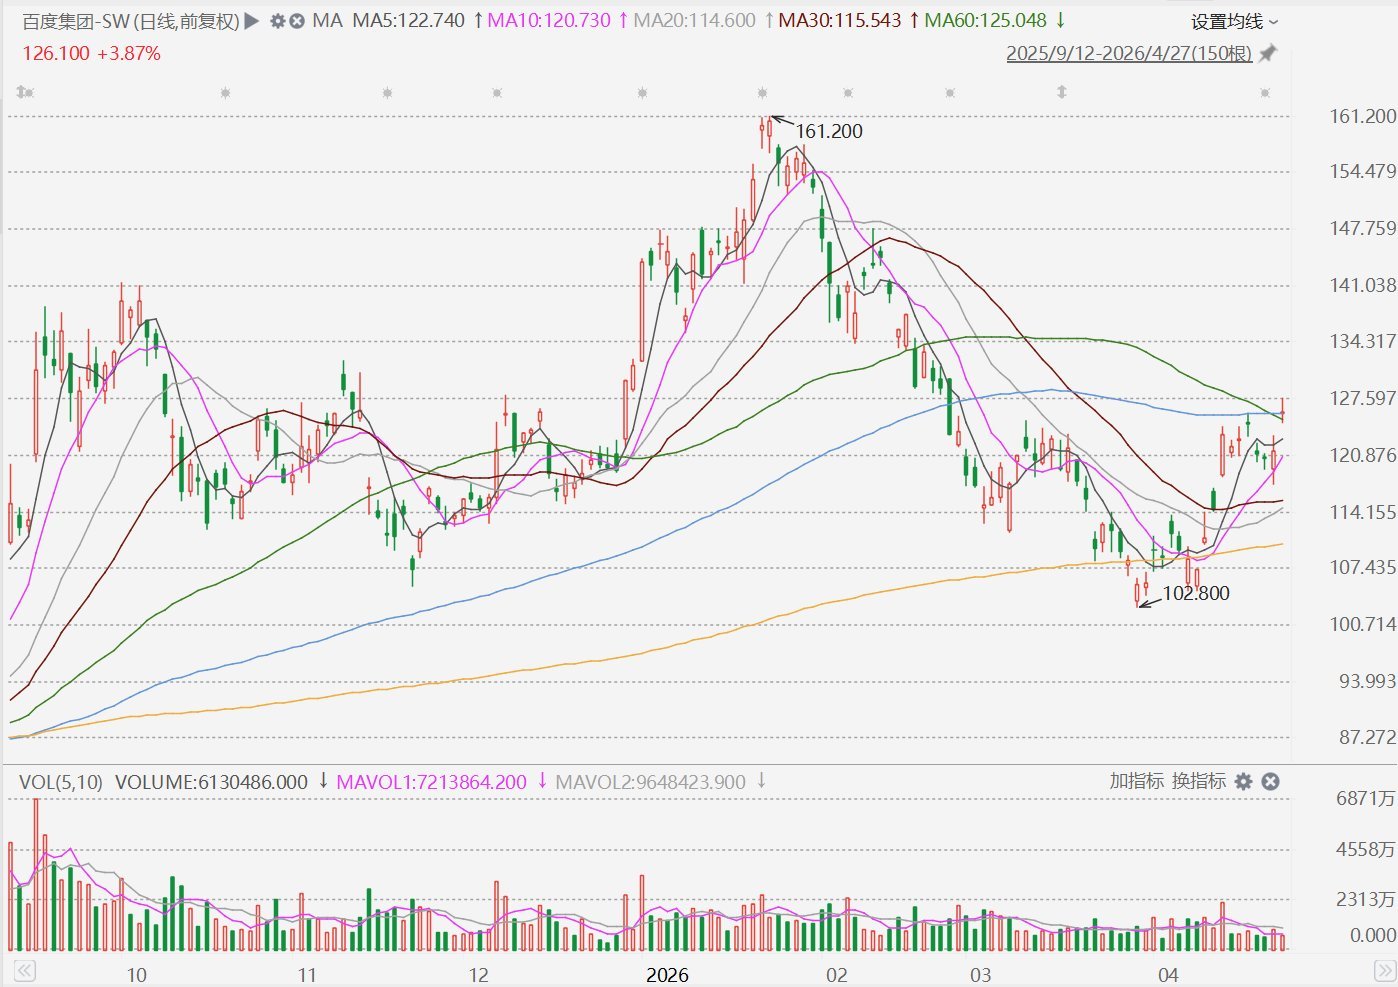Click the event marker above the 161.200 peak
This screenshot has width=1398, height=987.
click(762, 93)
